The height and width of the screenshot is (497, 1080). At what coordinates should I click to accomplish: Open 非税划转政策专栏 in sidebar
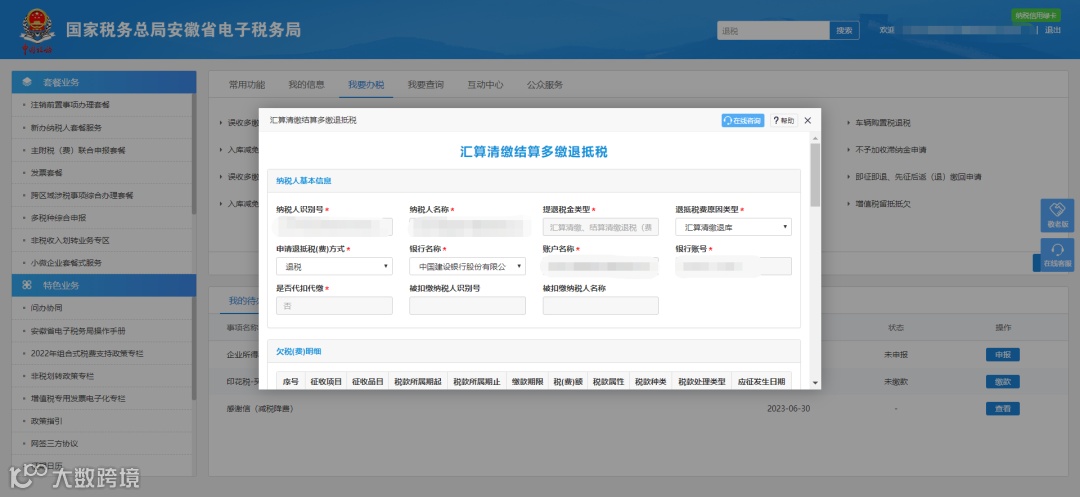[62, 376]
